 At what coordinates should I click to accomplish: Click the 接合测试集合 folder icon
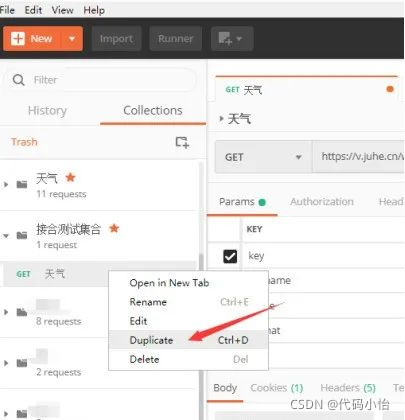click(22, 235)
